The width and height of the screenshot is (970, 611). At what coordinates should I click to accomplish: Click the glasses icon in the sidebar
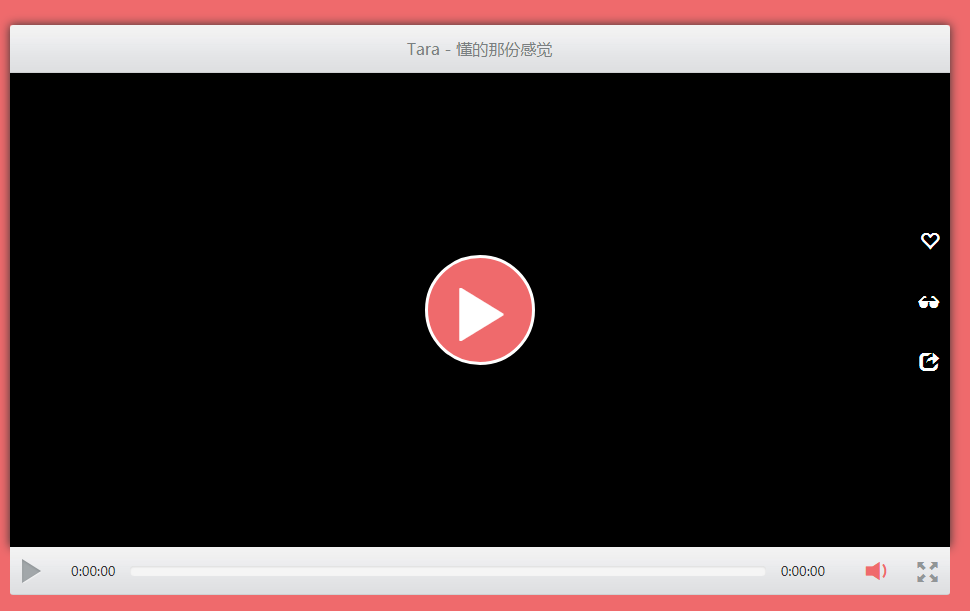929,301
